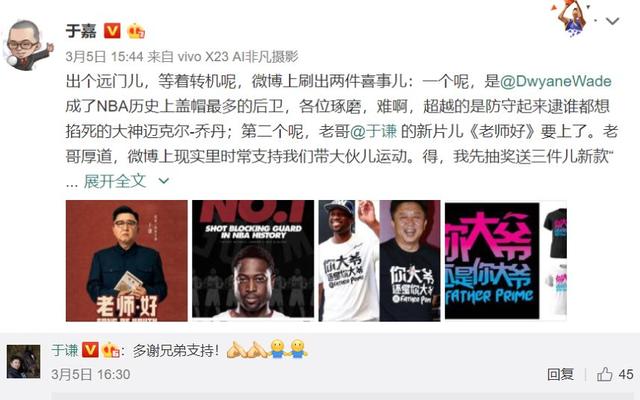Click the crown membership badge beside 于嘉
Screen dimensions: 640x400
click(x=136, y=31)
